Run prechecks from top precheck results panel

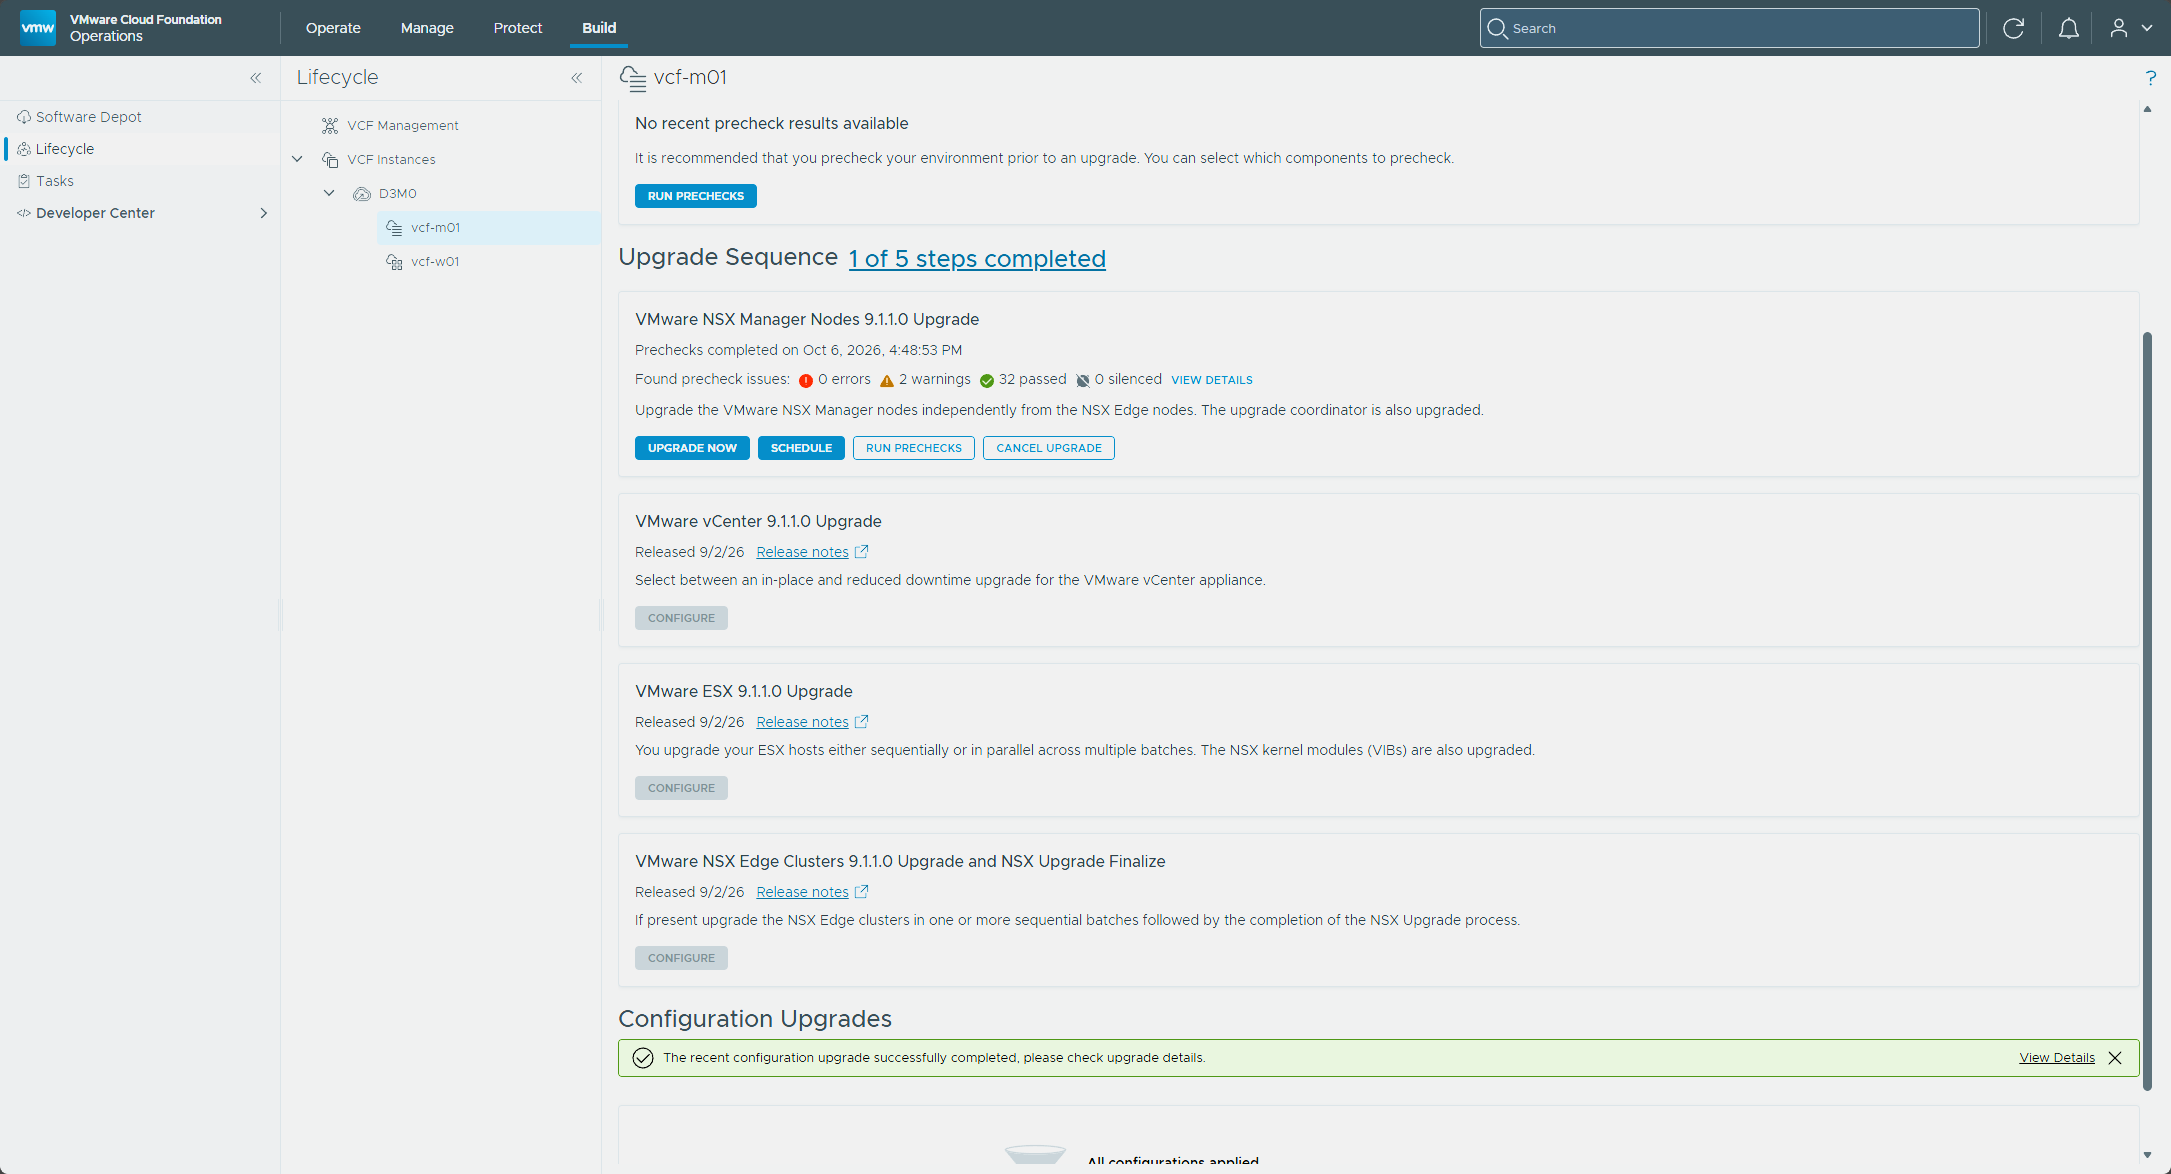click(695, 196)
